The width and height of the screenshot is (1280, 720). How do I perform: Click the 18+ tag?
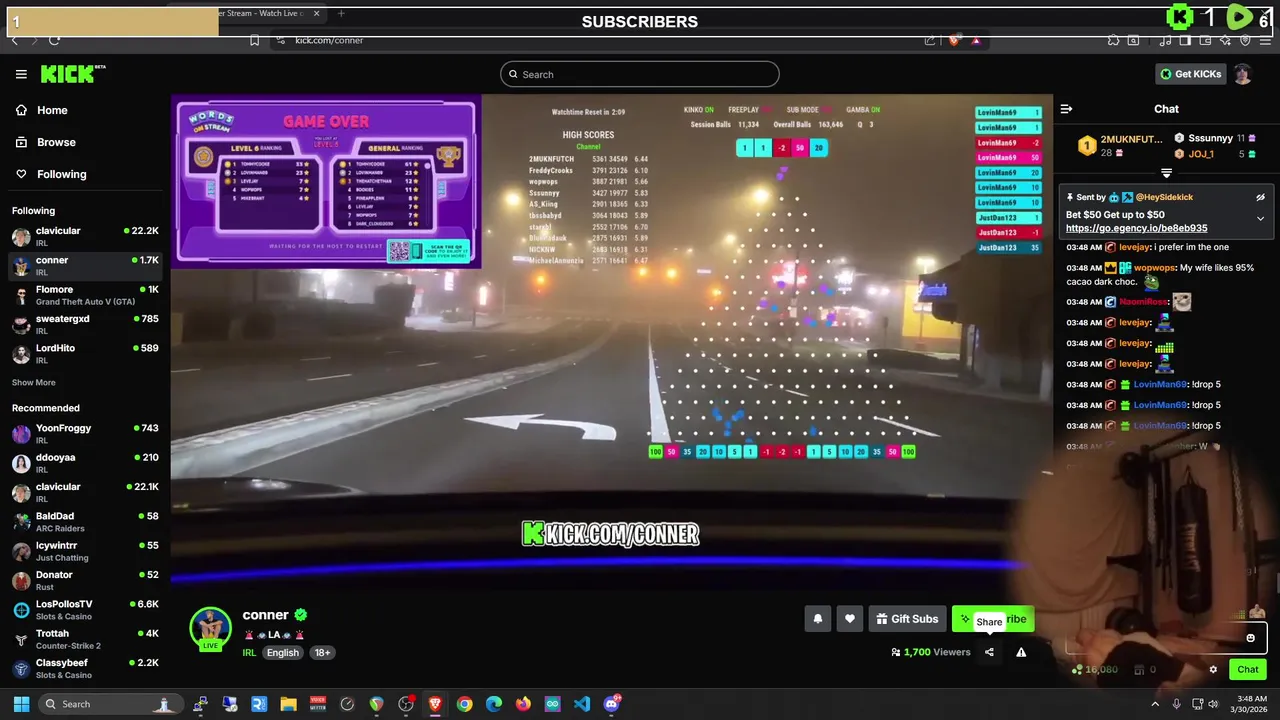(322, 652)
